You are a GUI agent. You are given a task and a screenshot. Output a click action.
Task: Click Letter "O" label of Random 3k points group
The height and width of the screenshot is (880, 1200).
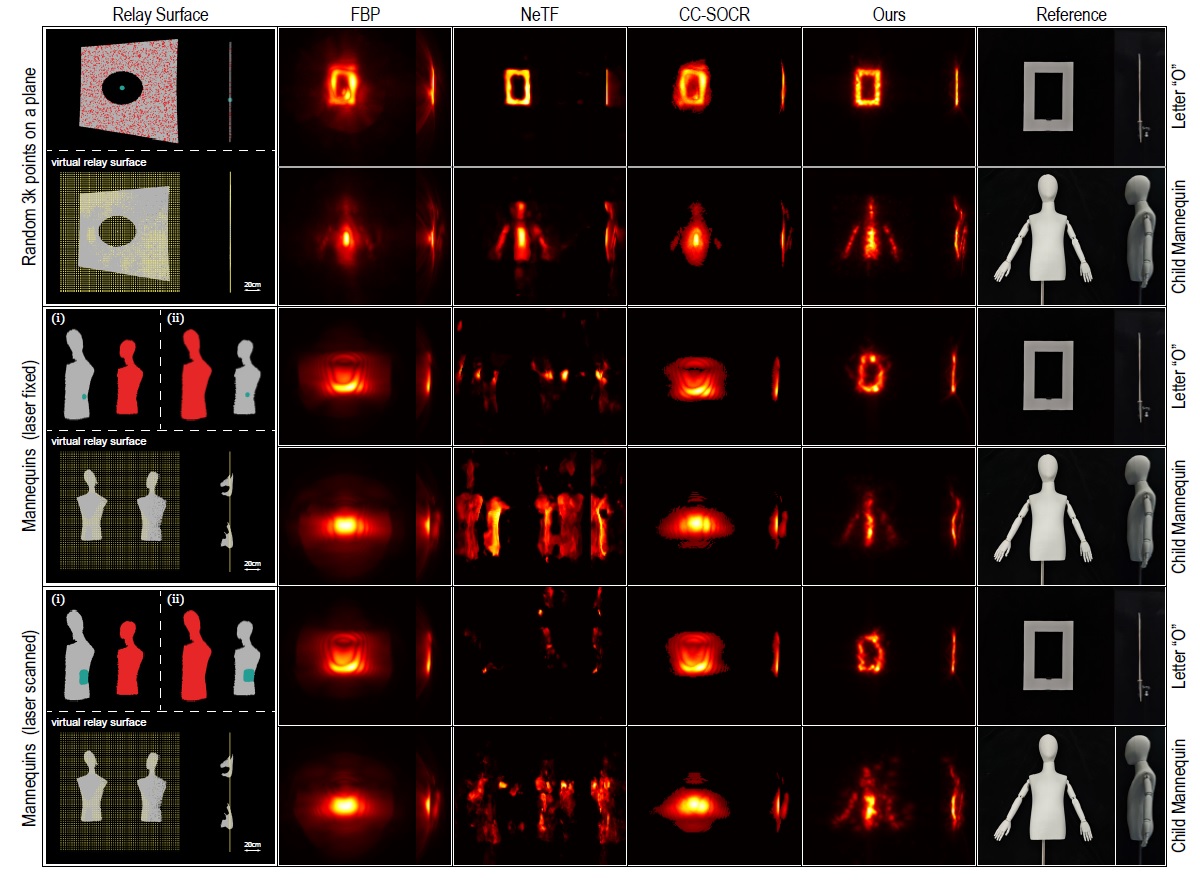pos(1180,96)
